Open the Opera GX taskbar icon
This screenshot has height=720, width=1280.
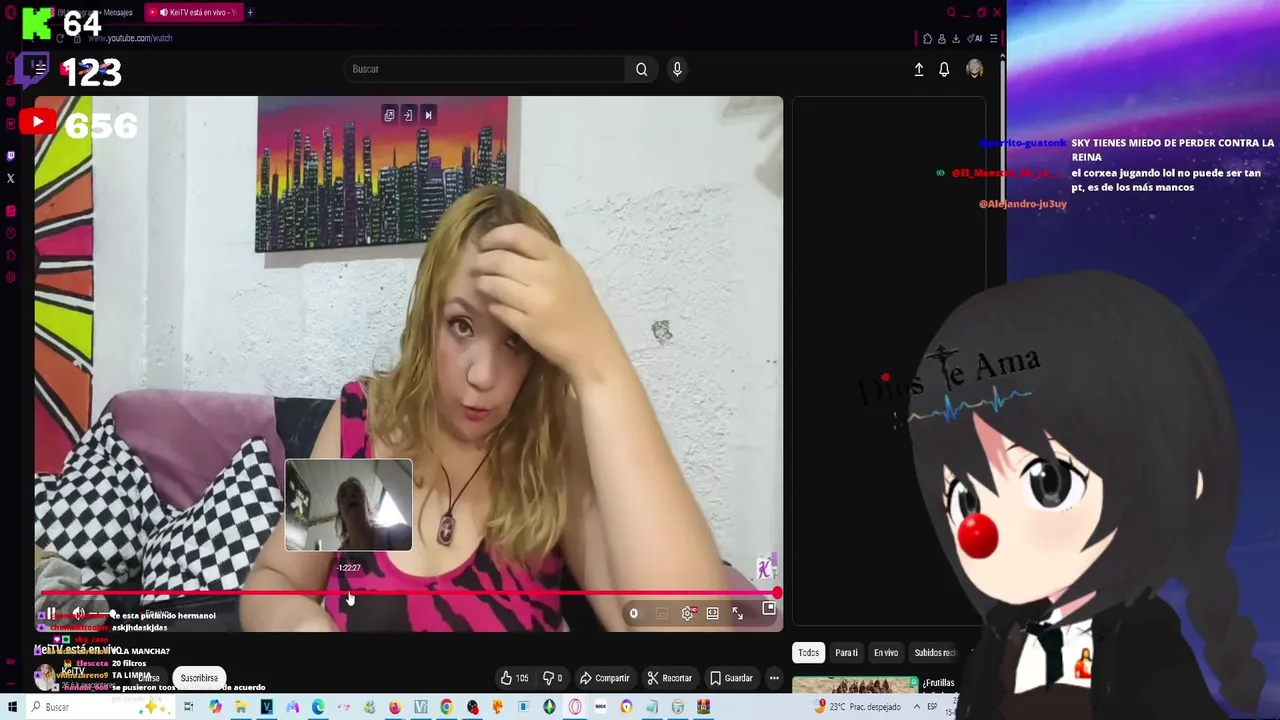[x=575, y=707]
